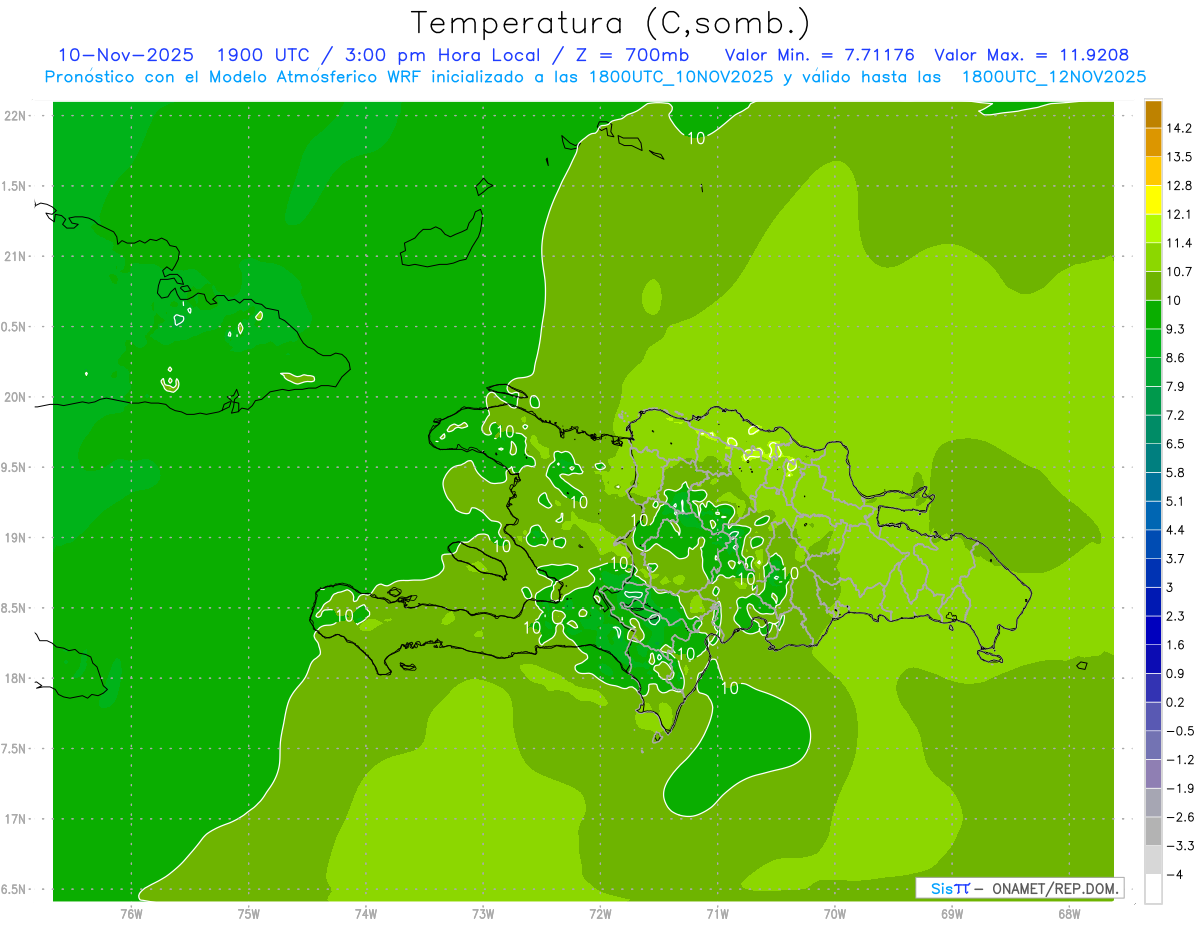Click the '13.5' colorbar value
1200x927 pixels.
[1179, 157]
